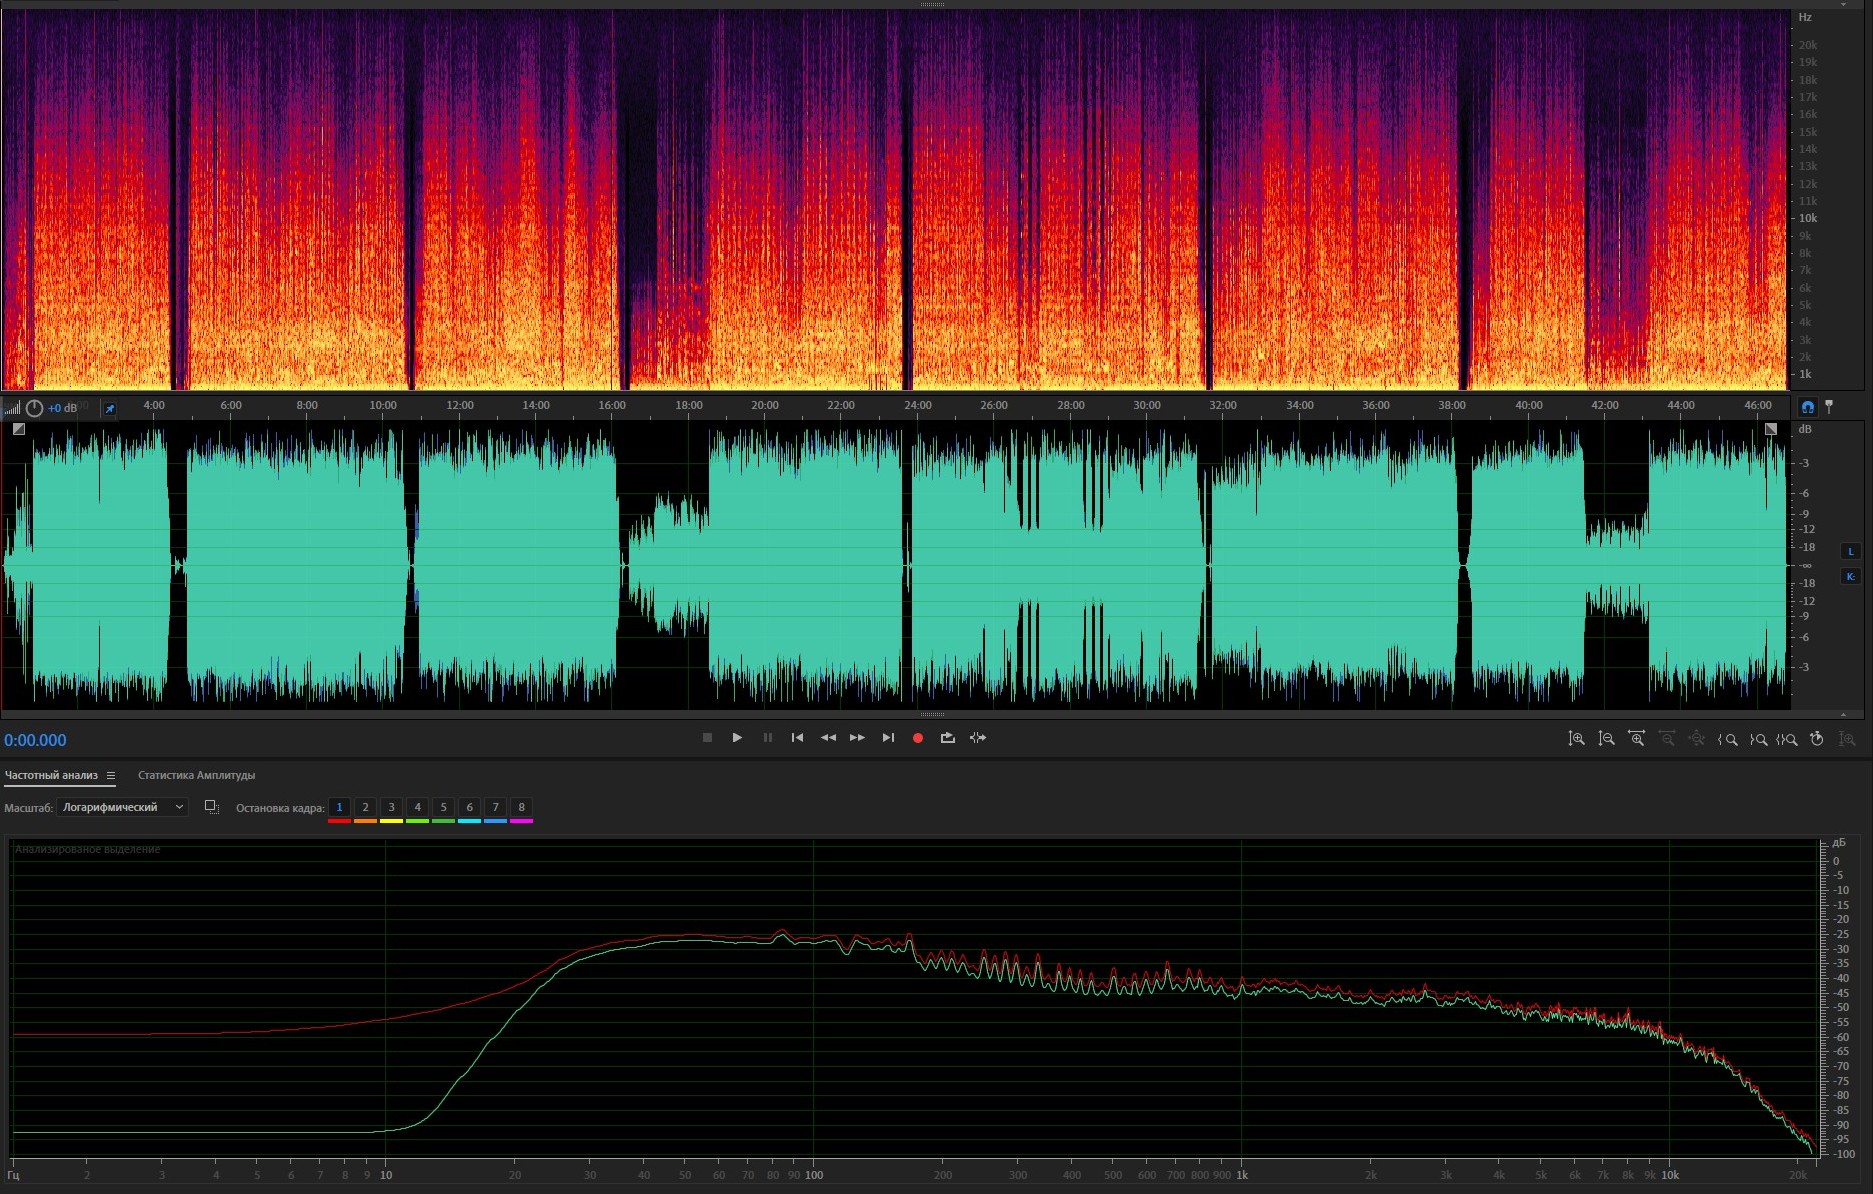Start playback with the Play button
The height and width of the screenshot is (1194, 1873).
[x=737, y=738]
